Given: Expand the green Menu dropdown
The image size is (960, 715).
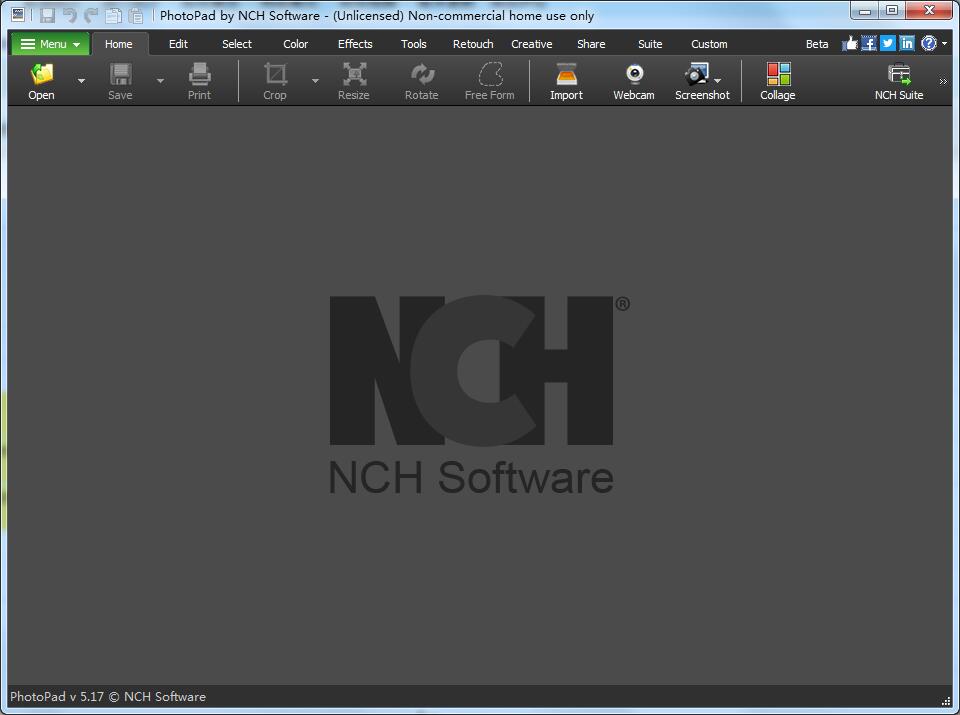Looking at the screenshot, I should click(x=50, y=44).
